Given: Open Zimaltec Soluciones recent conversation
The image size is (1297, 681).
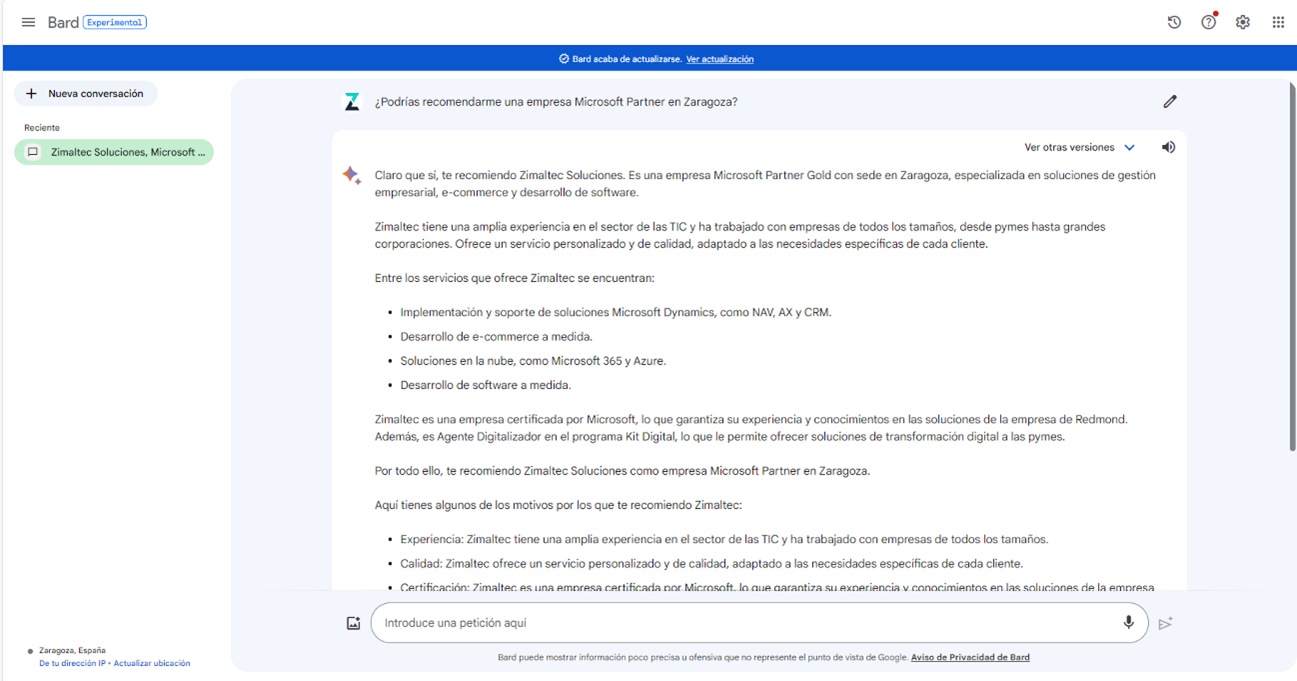Looking at the screenshot, I should tap(114, 152).
